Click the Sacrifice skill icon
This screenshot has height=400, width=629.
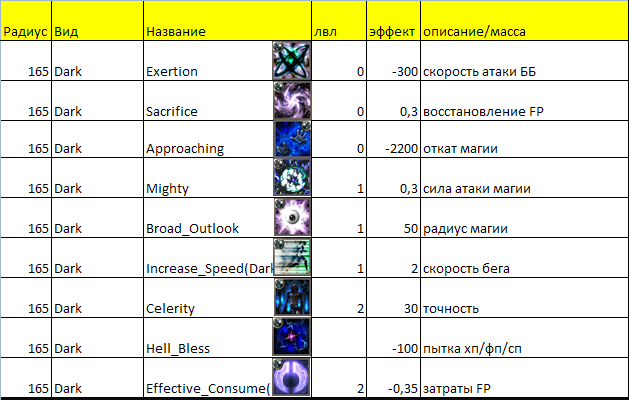pyautogui.click(x=292, y=101)
